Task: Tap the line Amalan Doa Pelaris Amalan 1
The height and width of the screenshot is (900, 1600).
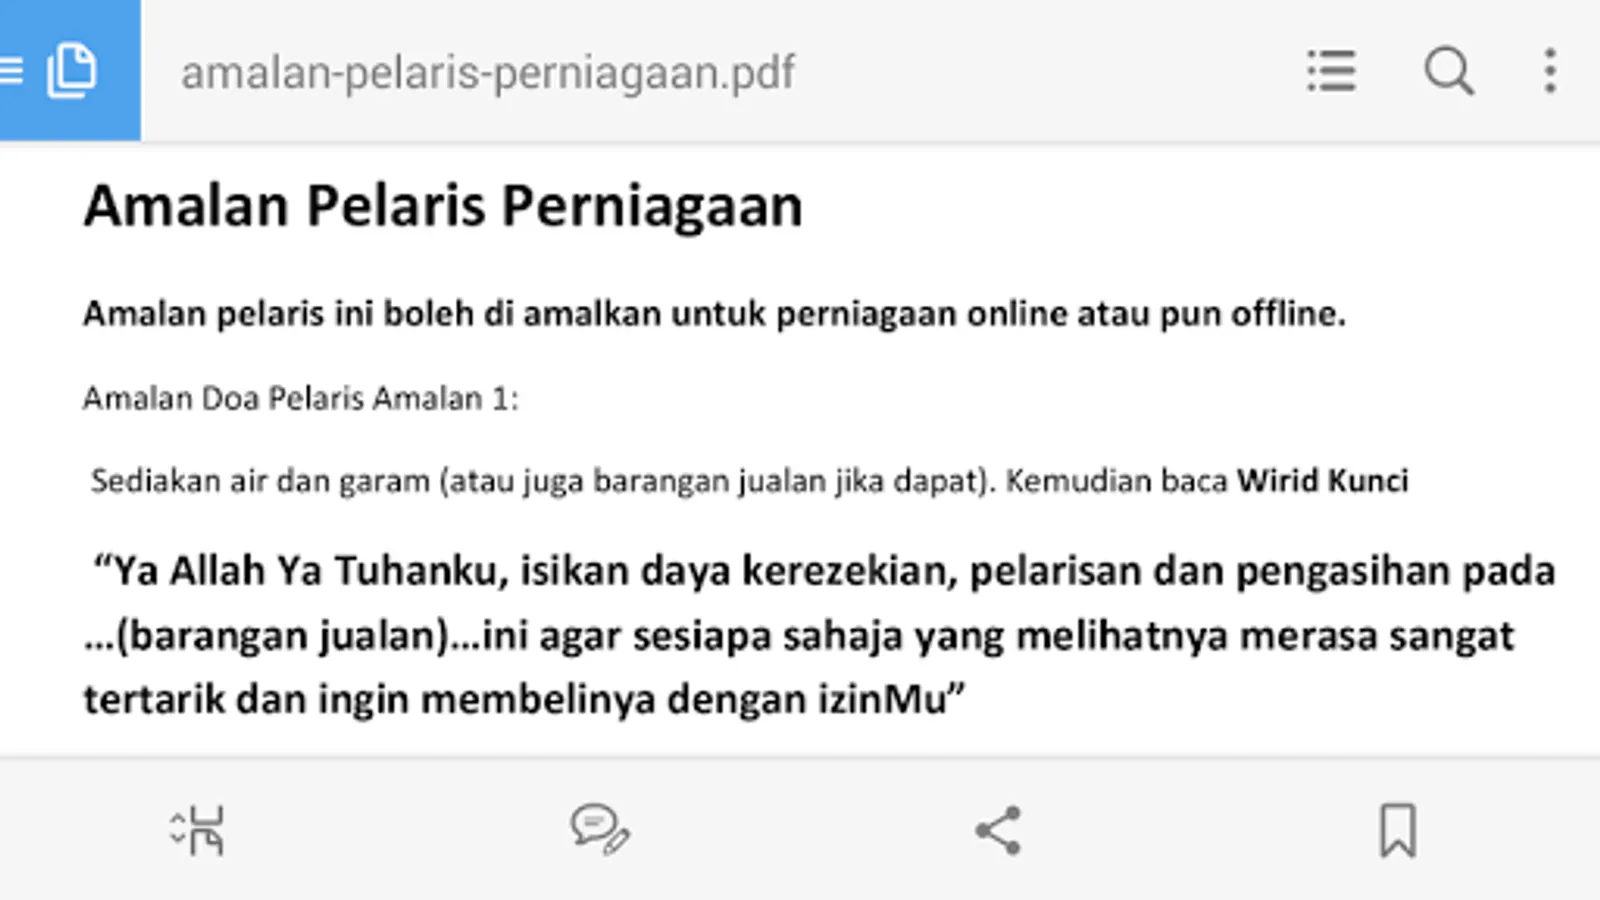Action: [301, 398]
